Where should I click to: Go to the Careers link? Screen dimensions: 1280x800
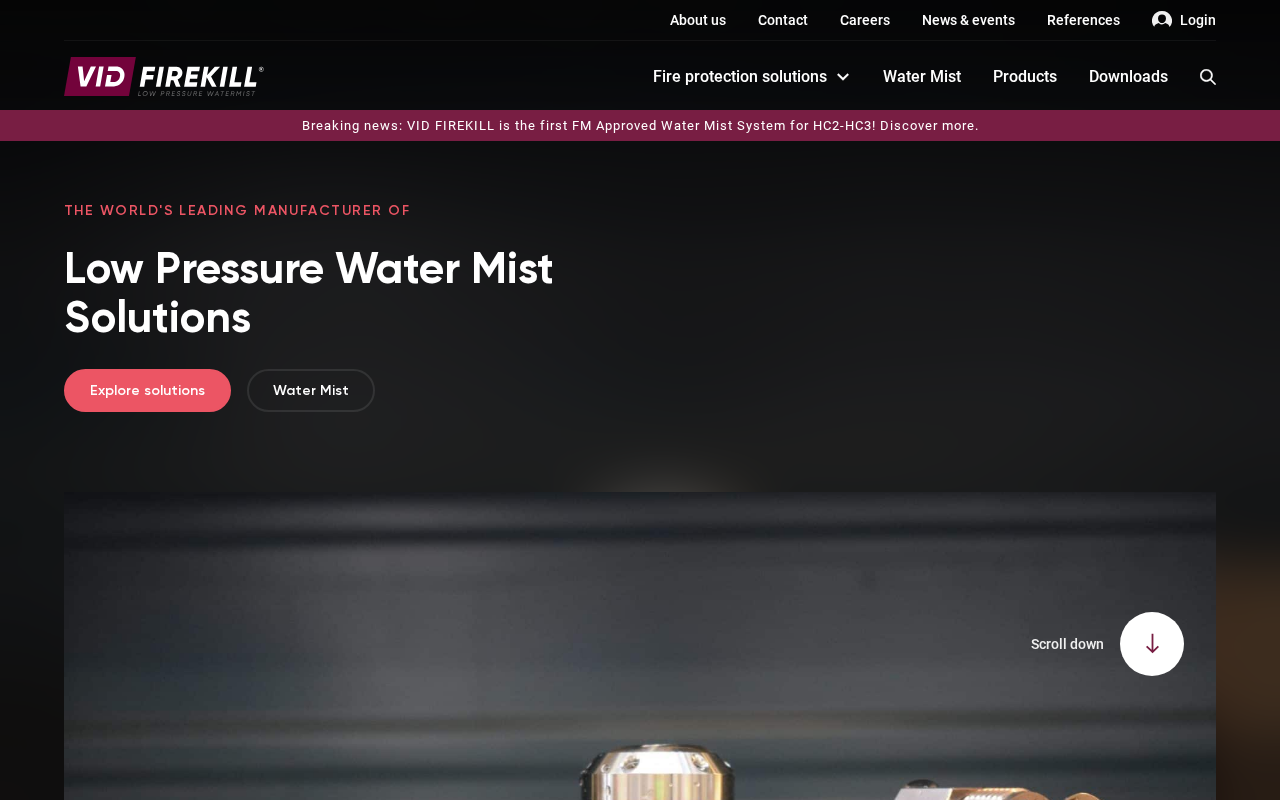(865, 20)
